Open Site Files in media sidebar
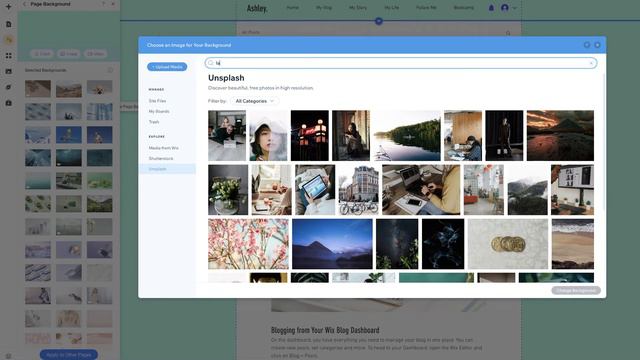This screenshot has height=360, width=640. click(x=157, y=100)
